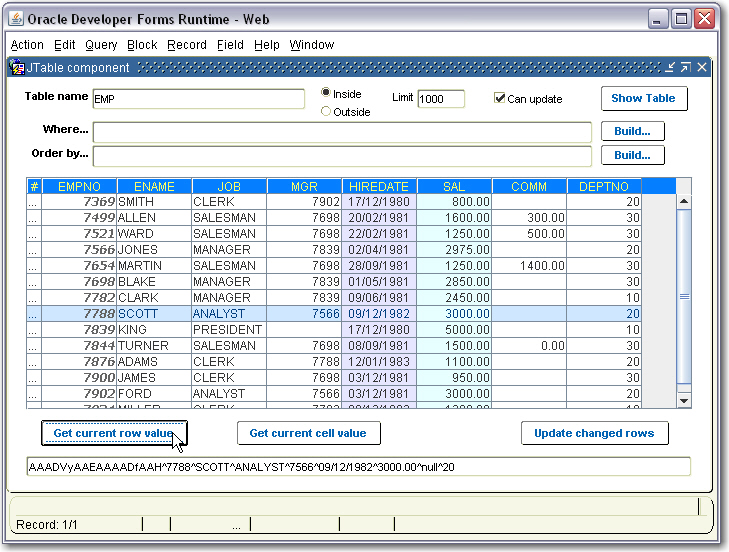Click the JTable component window icon
The height and width of the screenshot is (552, 729).
pos(17,67)
